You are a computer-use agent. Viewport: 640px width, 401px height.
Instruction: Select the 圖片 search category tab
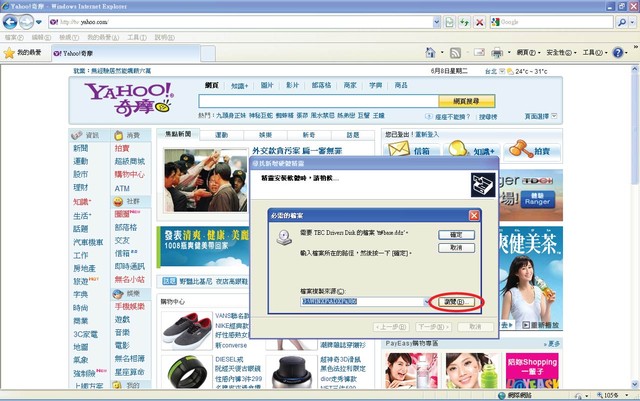(267, 85)
